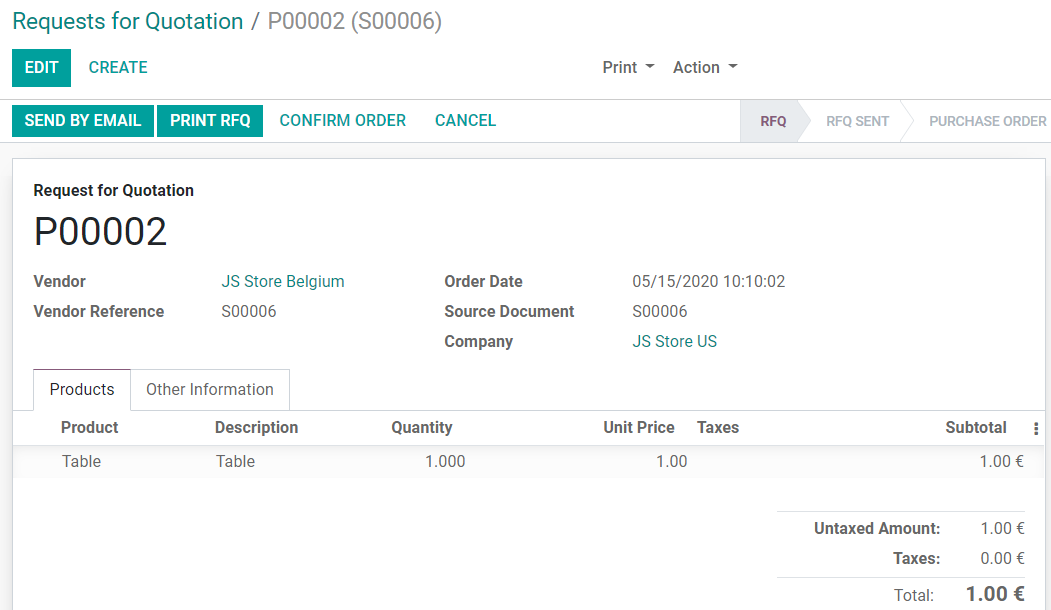This screenshot has height=610, width=1051.
Task: Click CONFIRM ORDER
Action: pyautogui.click(x=342, y=120)
